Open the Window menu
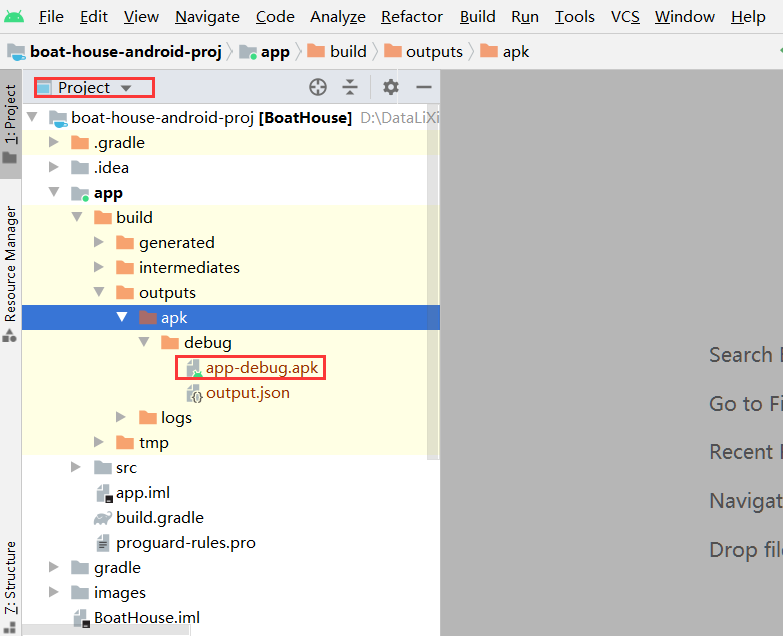Viewport: 783px width, 636px height. click(685, 17)
